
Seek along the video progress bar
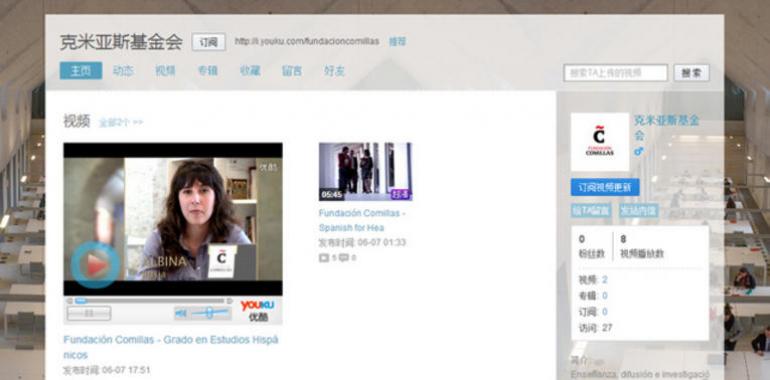coord(149,300)
